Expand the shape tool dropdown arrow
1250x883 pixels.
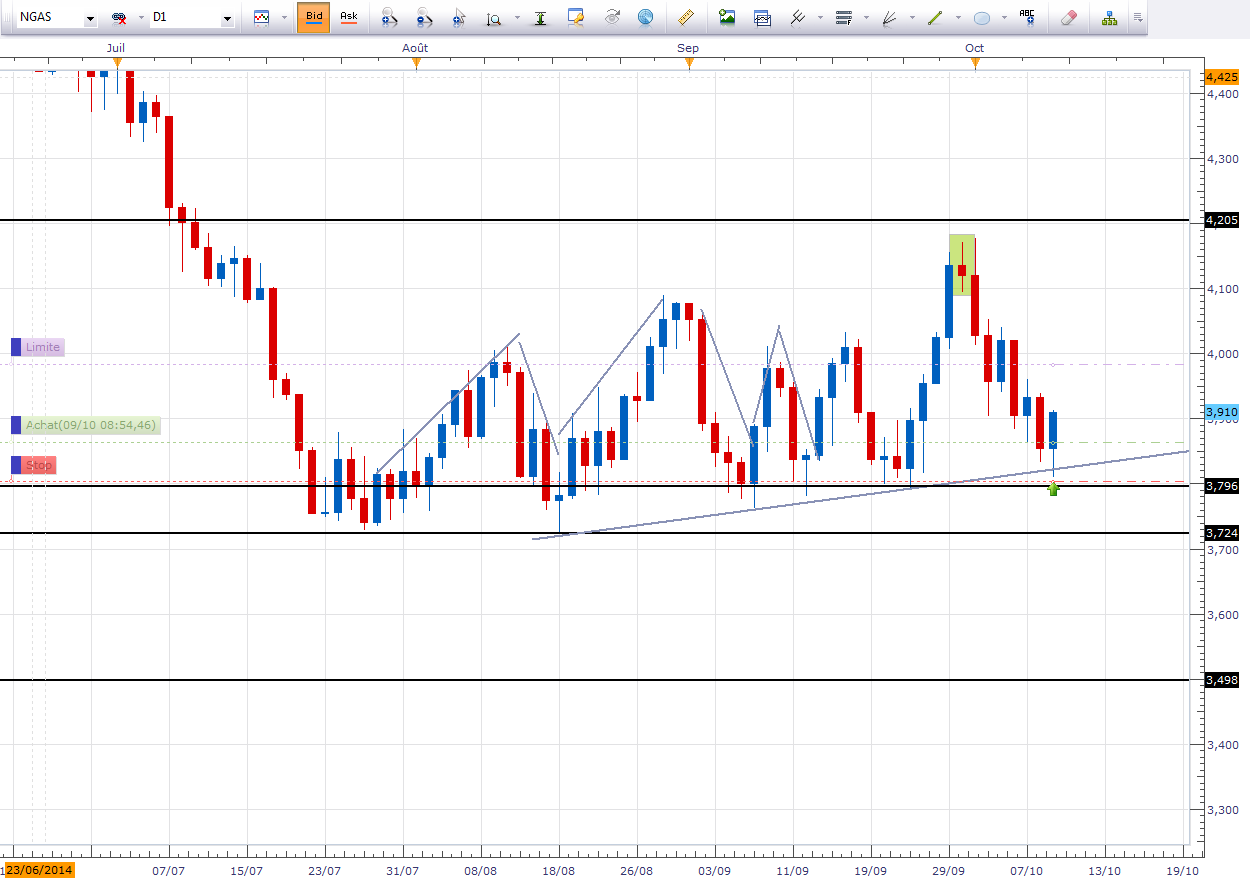(1003, 18)
